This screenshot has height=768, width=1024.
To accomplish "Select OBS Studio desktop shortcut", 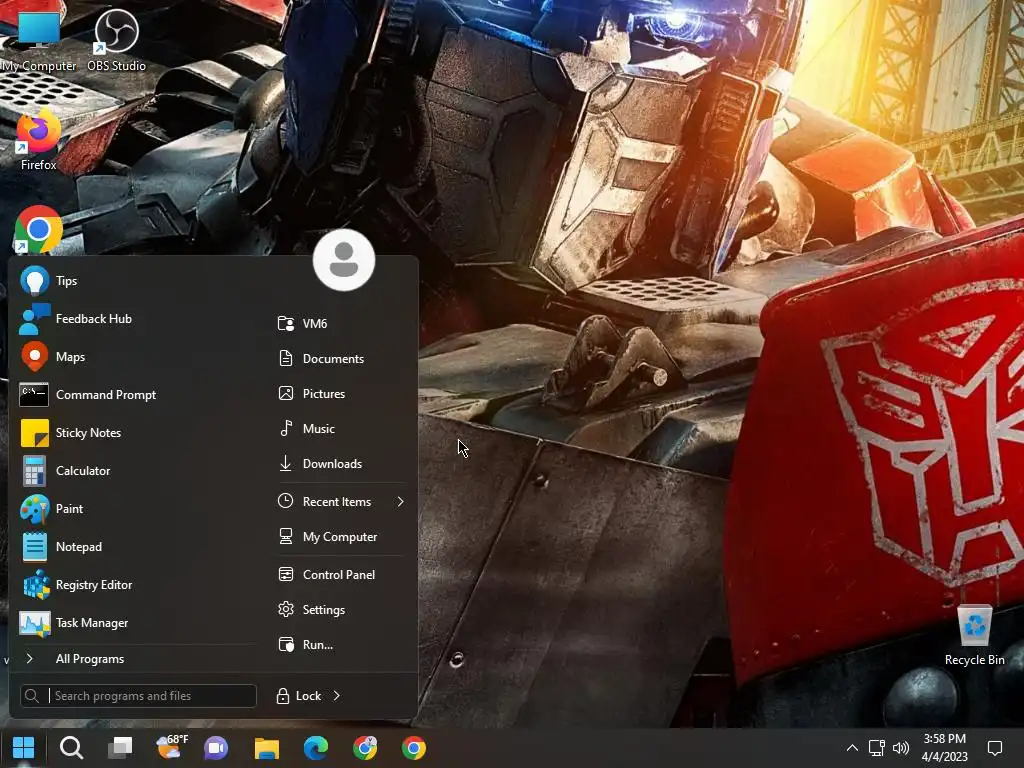I will [116, 40].
